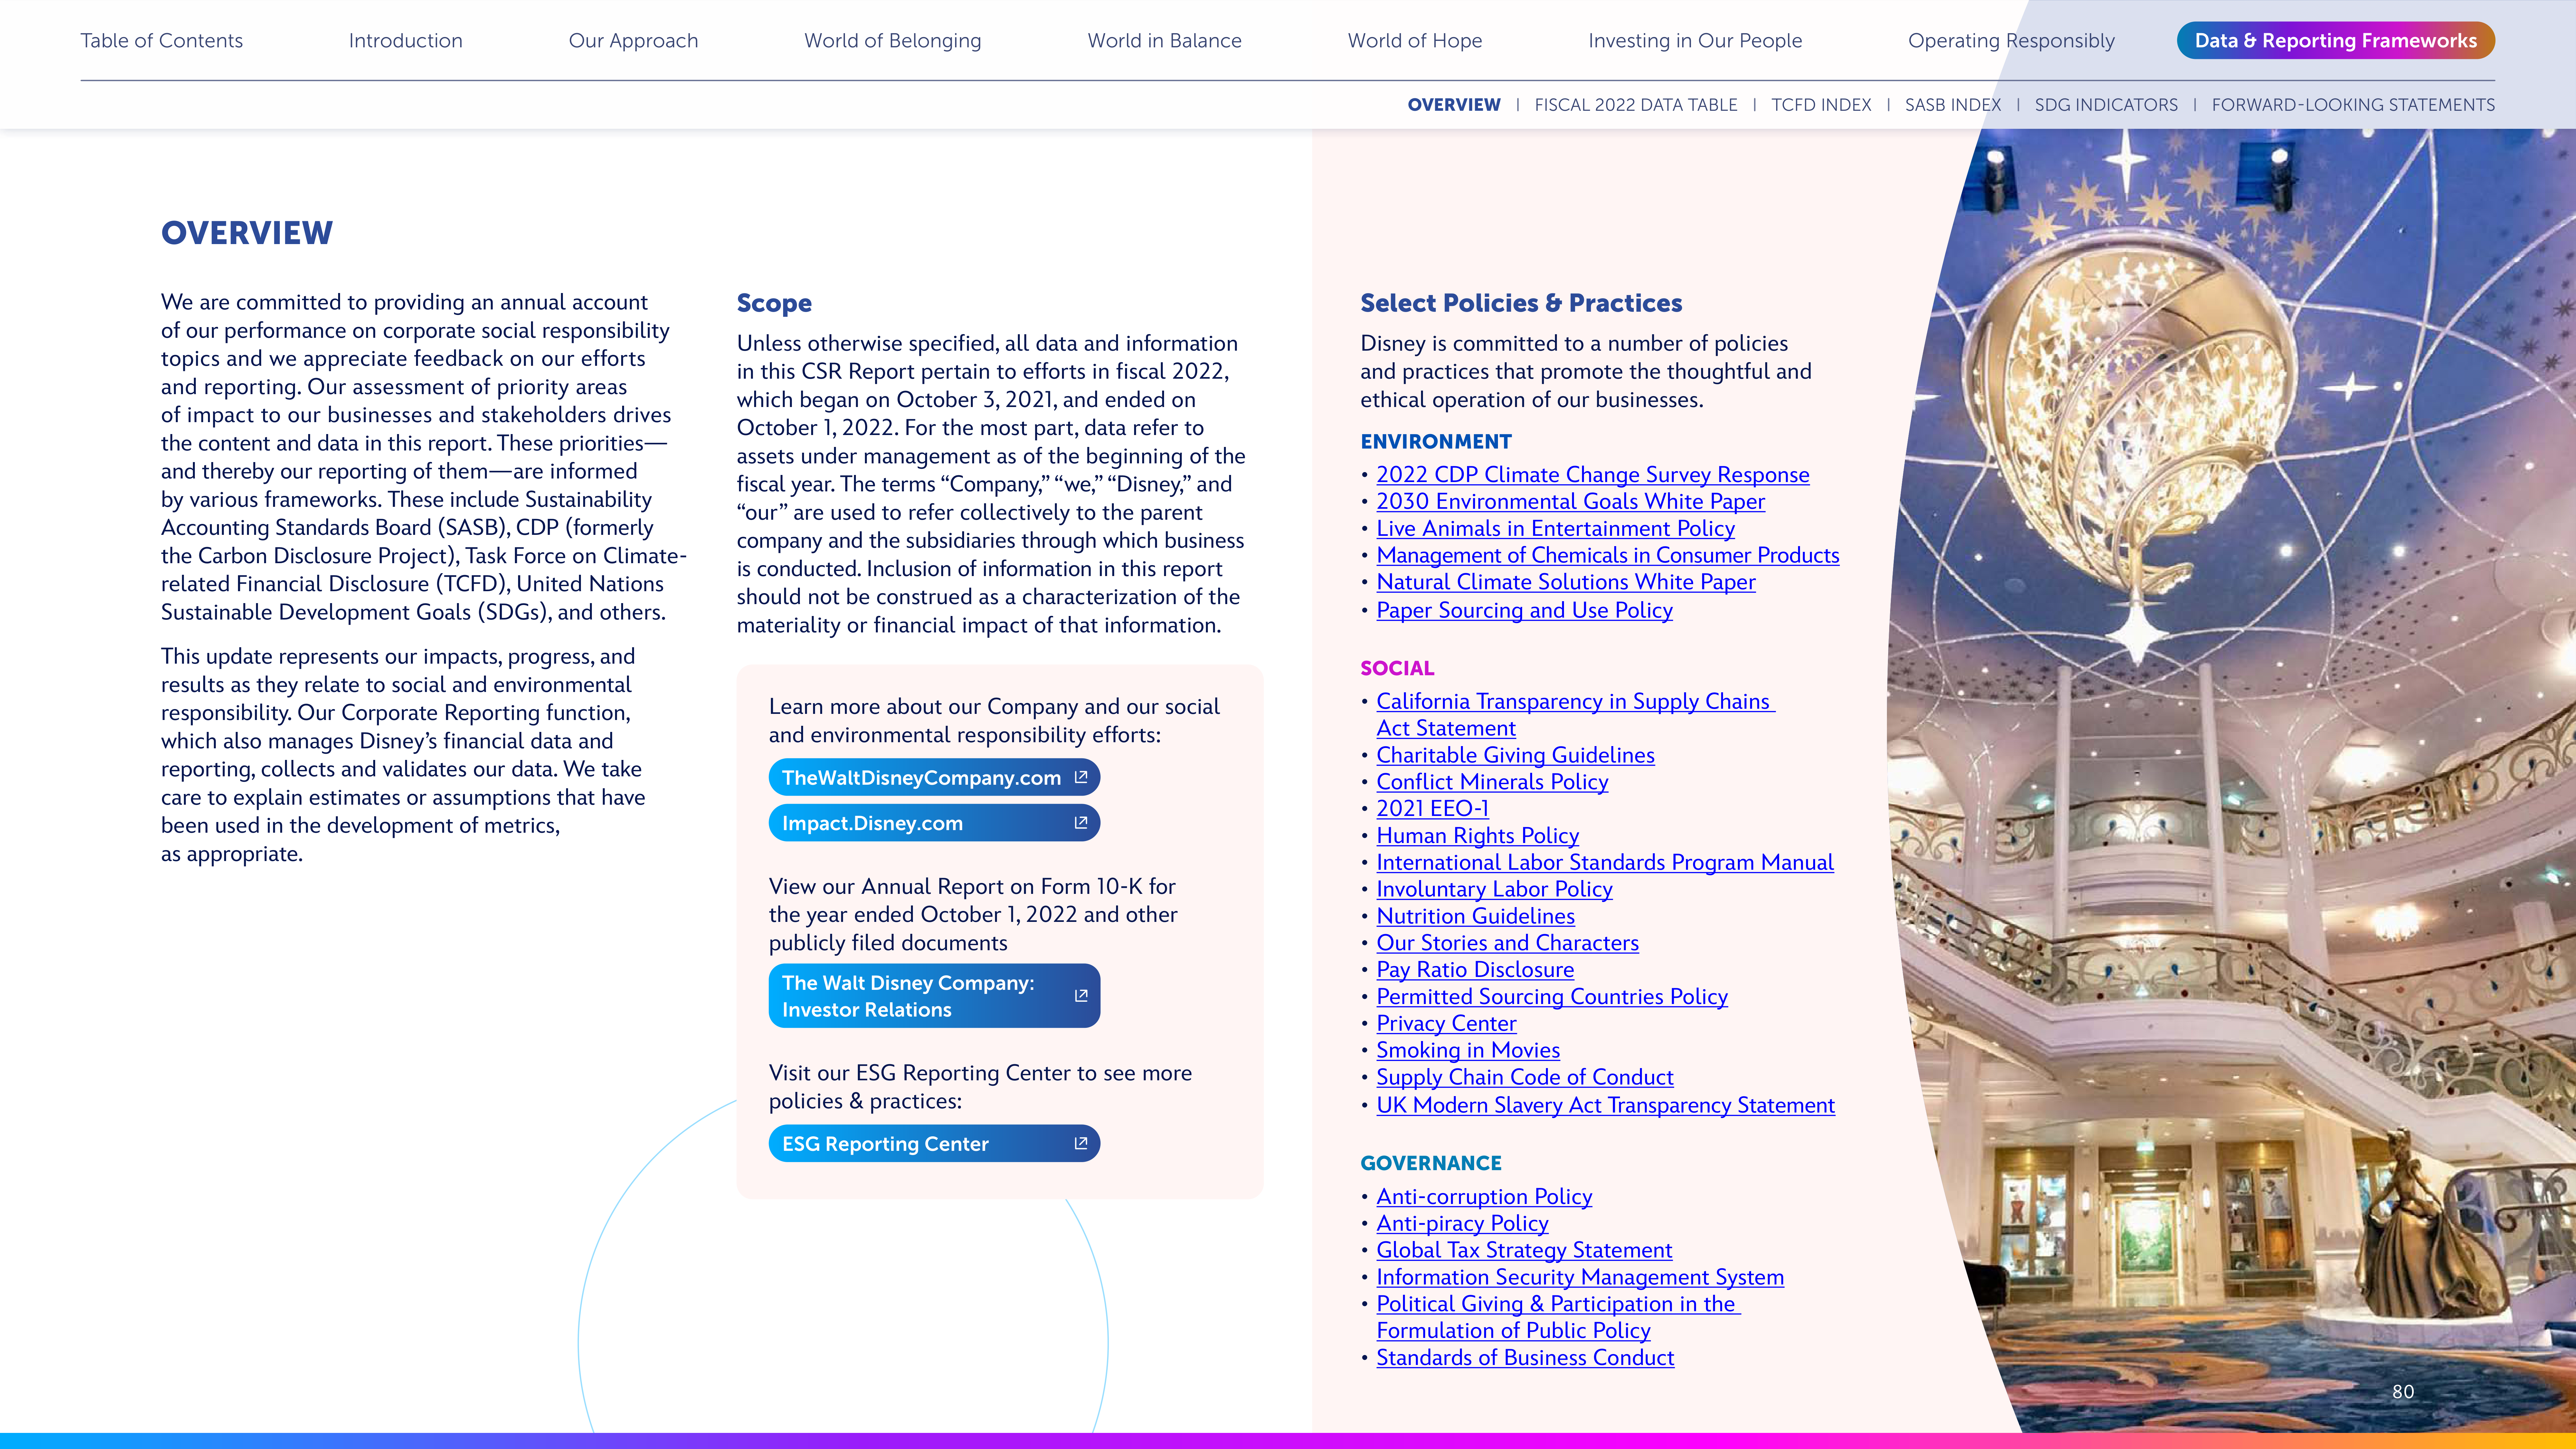Open FISCAL 2022 DATA TABLE sub-section
Image resolution: width=2576 pixels, height=1449 pixels.
1636,105
